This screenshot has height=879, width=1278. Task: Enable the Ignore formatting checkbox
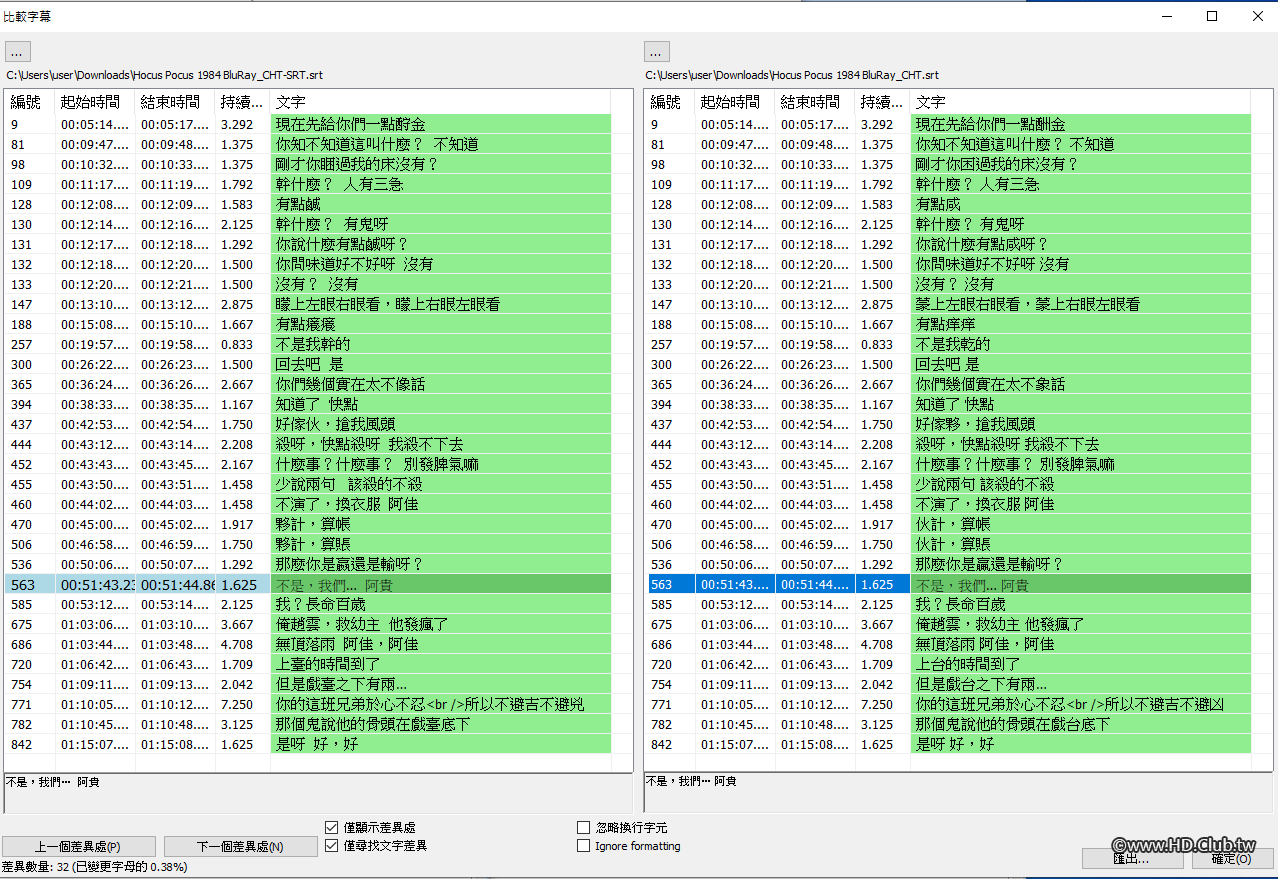pos(583,846)
